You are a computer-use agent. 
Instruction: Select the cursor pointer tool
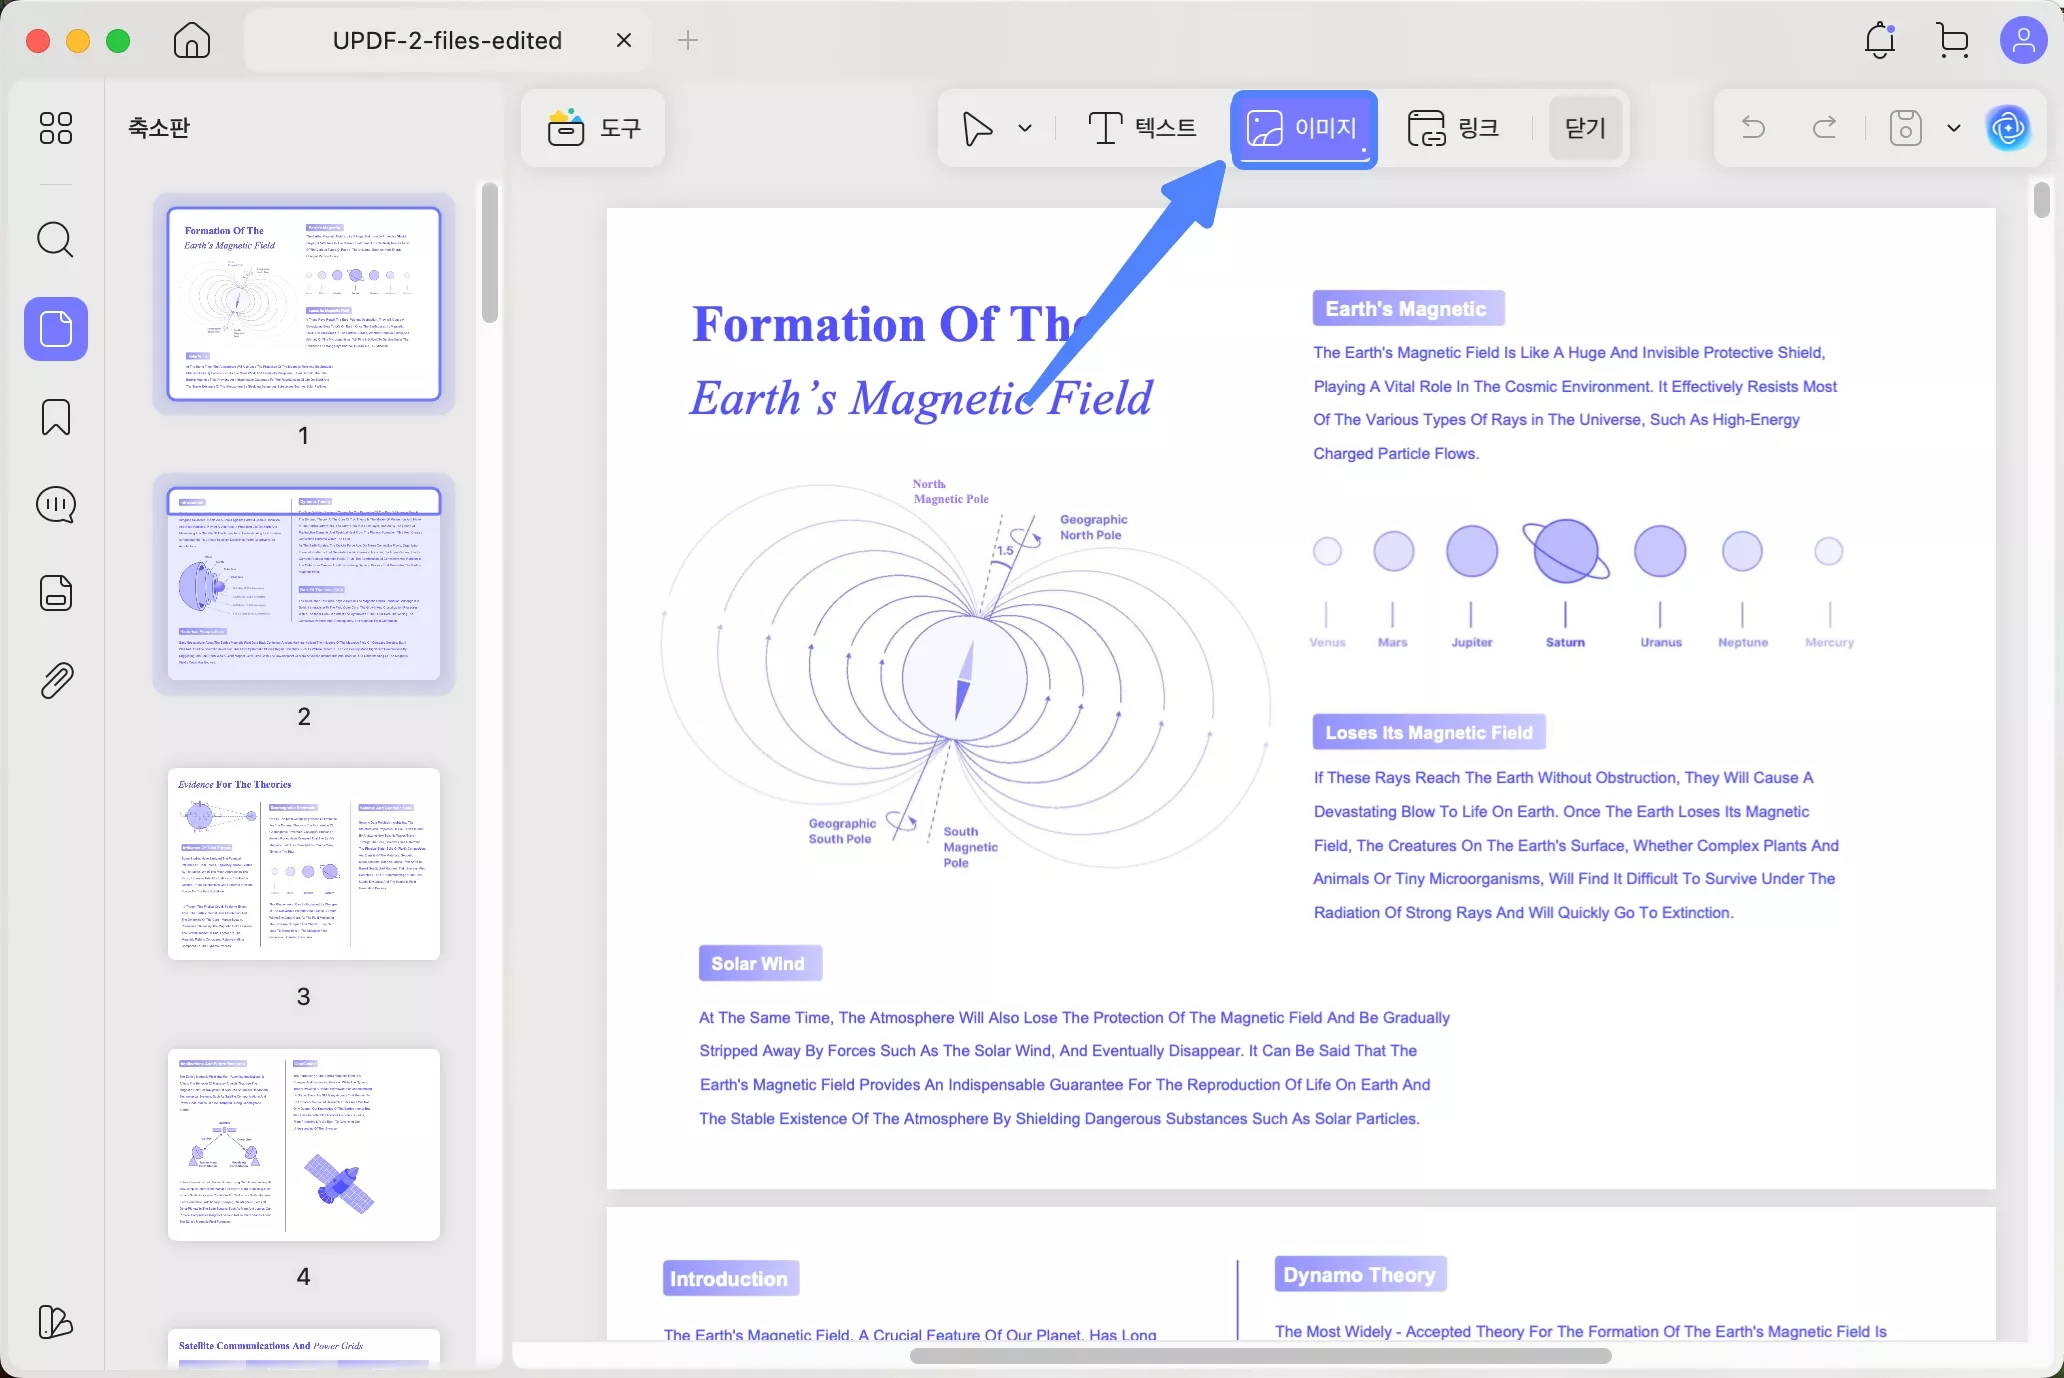[977, 128]
